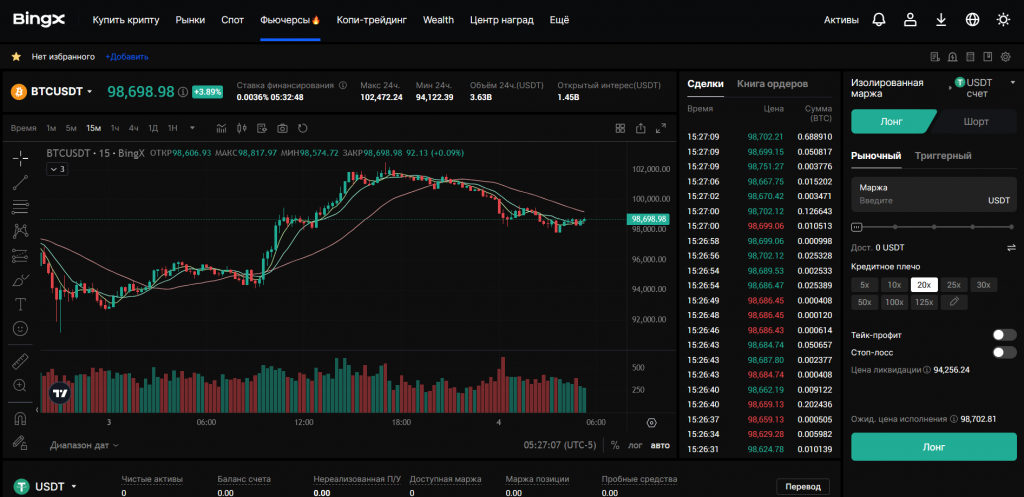This screenshot has width=1024, height=497.
Task: Toggle авто auto scale
Action: pyautogui.click(x=660, y=445)
